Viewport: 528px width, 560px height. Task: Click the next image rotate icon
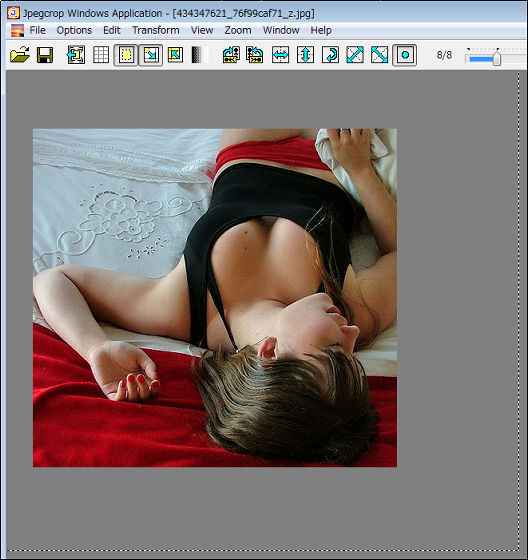tap(255, 55)
